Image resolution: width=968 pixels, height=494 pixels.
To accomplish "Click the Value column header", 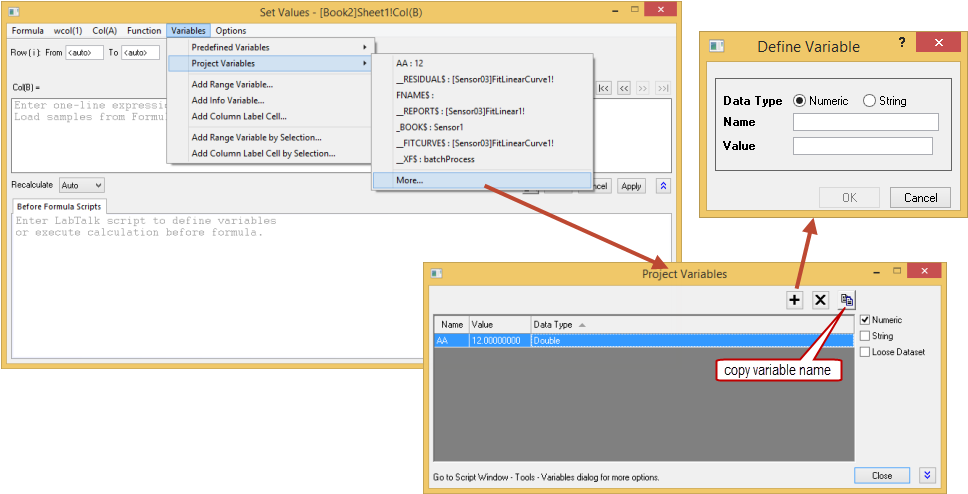I will pos(501,325).
